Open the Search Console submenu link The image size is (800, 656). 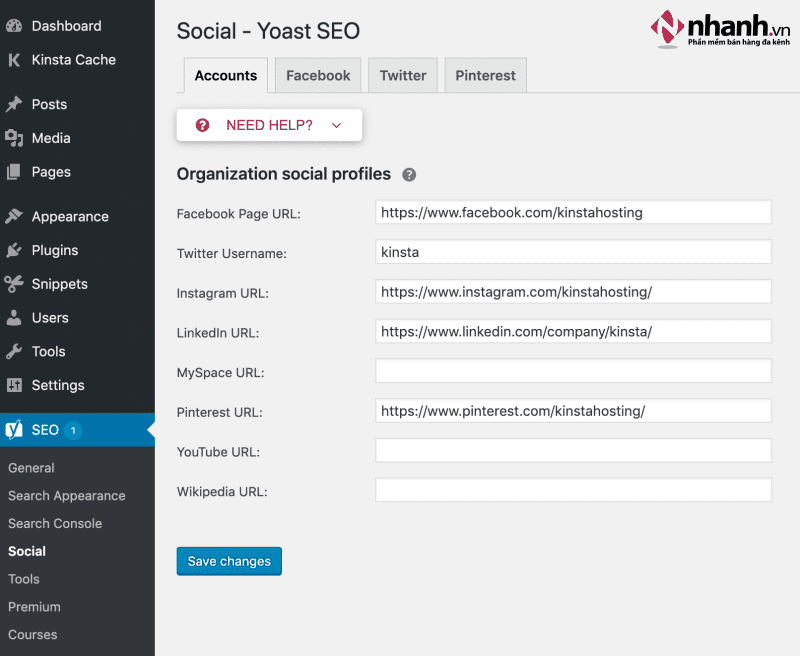click(55, 523)
